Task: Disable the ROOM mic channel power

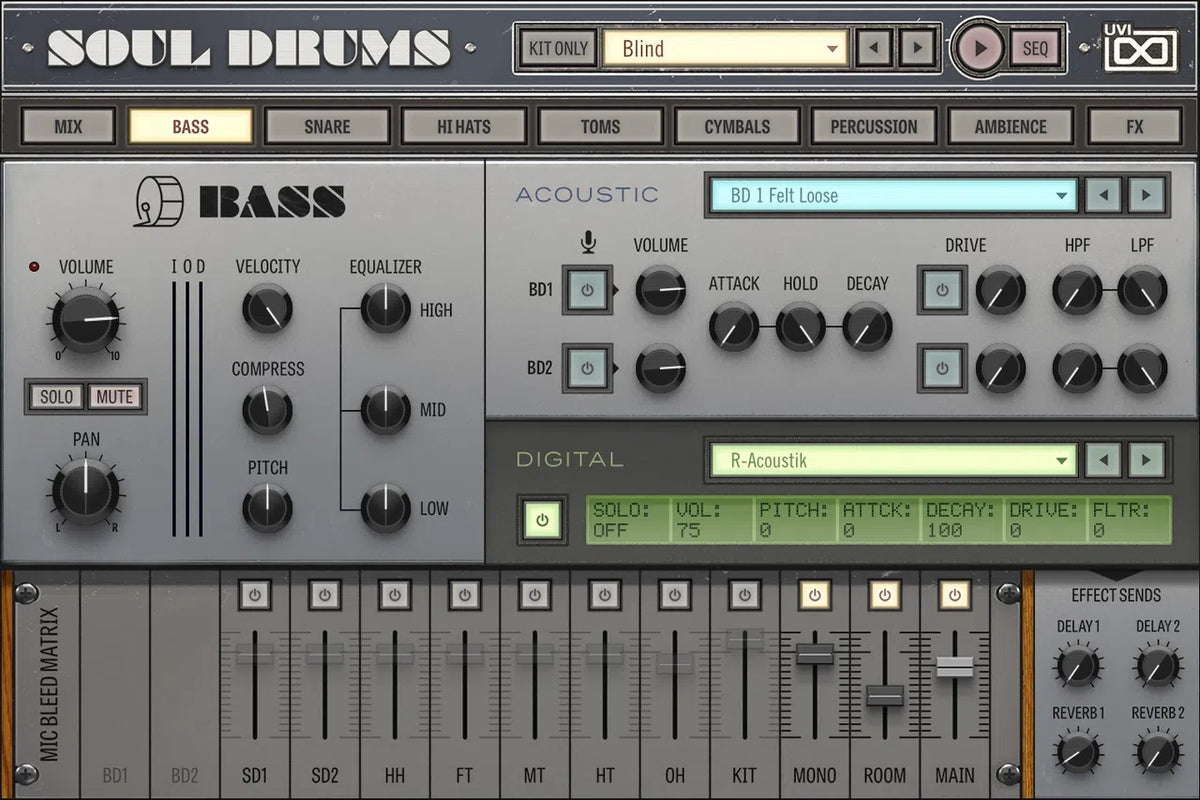Action: pos(884,595)
